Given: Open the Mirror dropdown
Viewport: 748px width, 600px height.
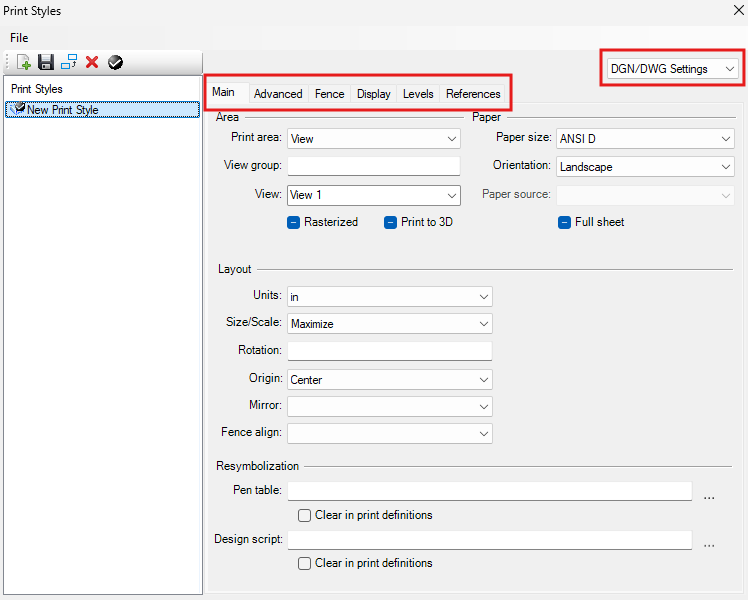Looking at the screenshot, I should [390, 406].
